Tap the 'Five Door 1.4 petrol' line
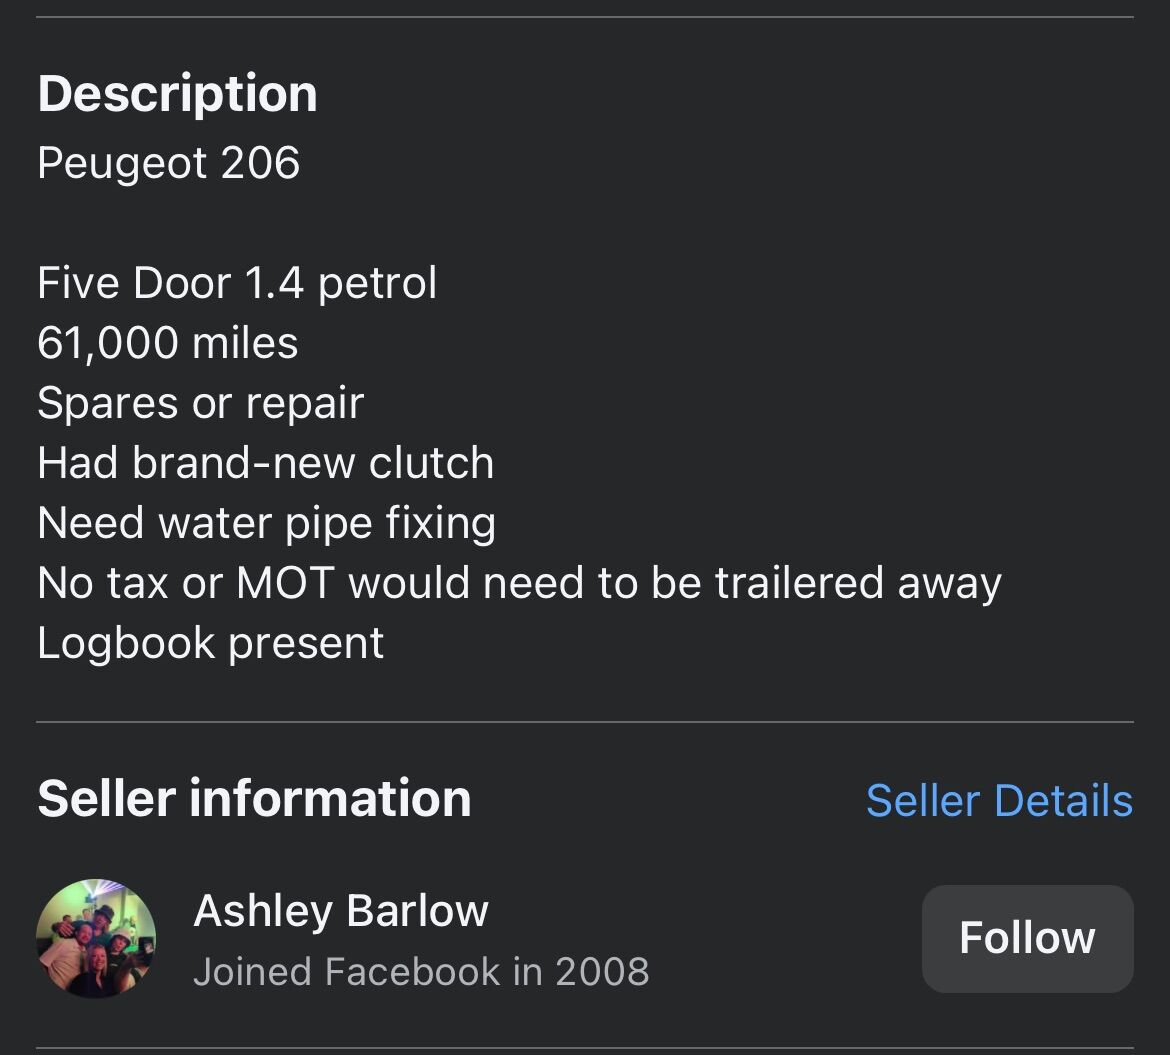Screen dimensions: 1170x1055 point(237,283)
